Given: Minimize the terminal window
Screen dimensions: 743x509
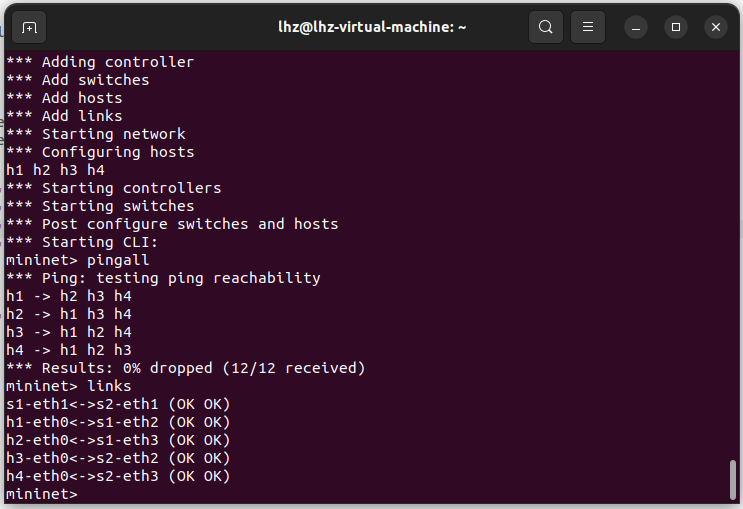Looking at the screenshot, I should point(637,27).
